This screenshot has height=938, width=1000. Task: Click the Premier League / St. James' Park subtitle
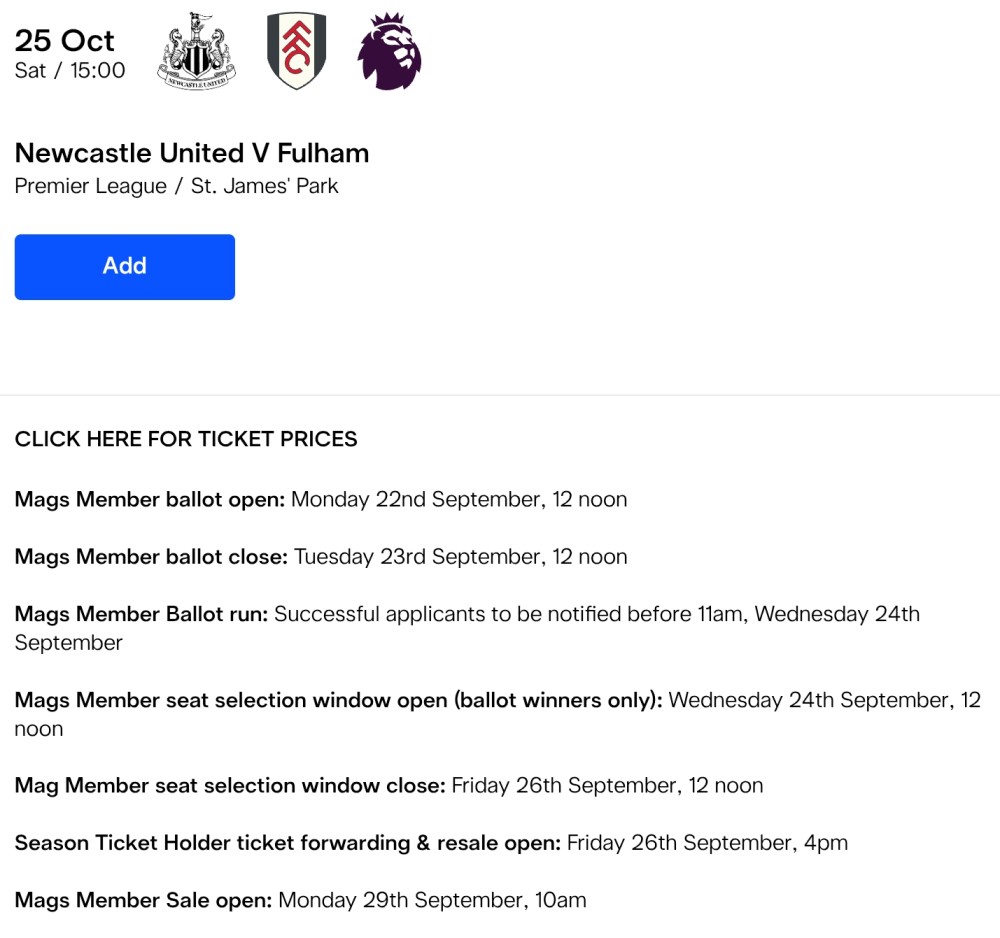[x=177, y=186]
